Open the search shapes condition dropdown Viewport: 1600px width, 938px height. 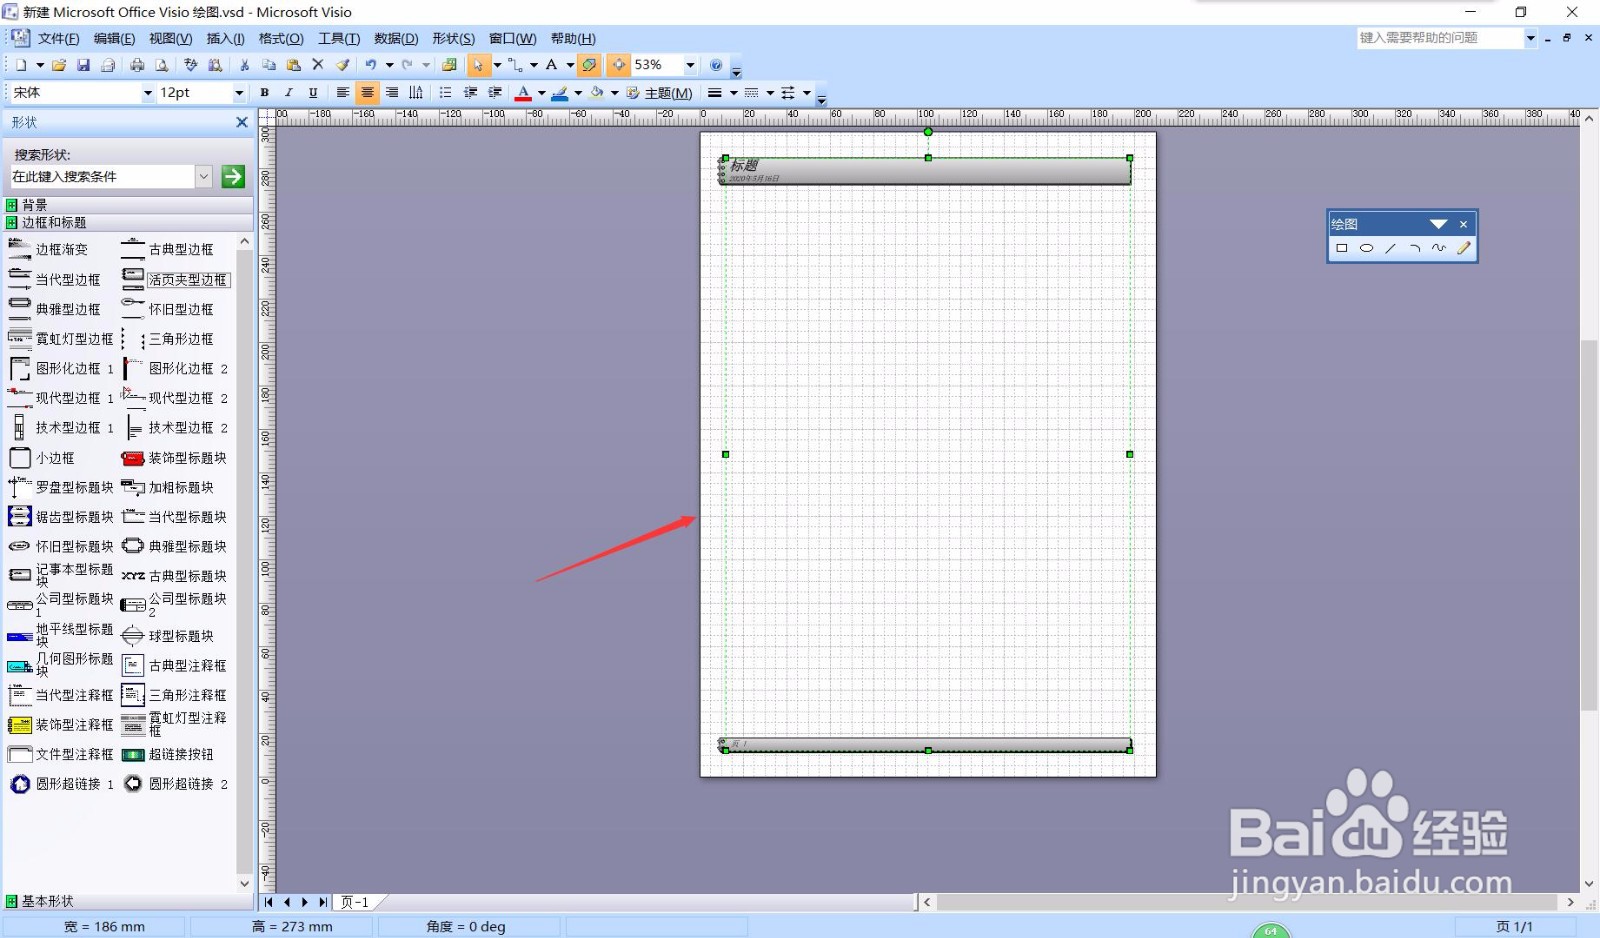tap(204, 177)
